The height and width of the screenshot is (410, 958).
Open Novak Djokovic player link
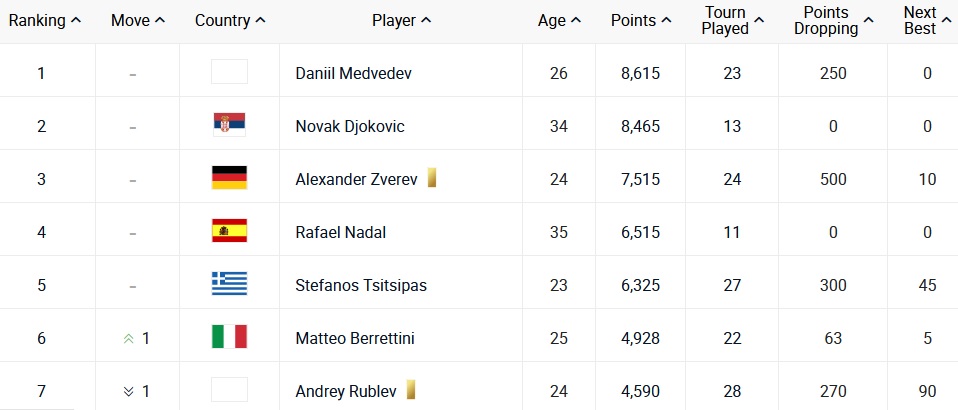point(349,126)
